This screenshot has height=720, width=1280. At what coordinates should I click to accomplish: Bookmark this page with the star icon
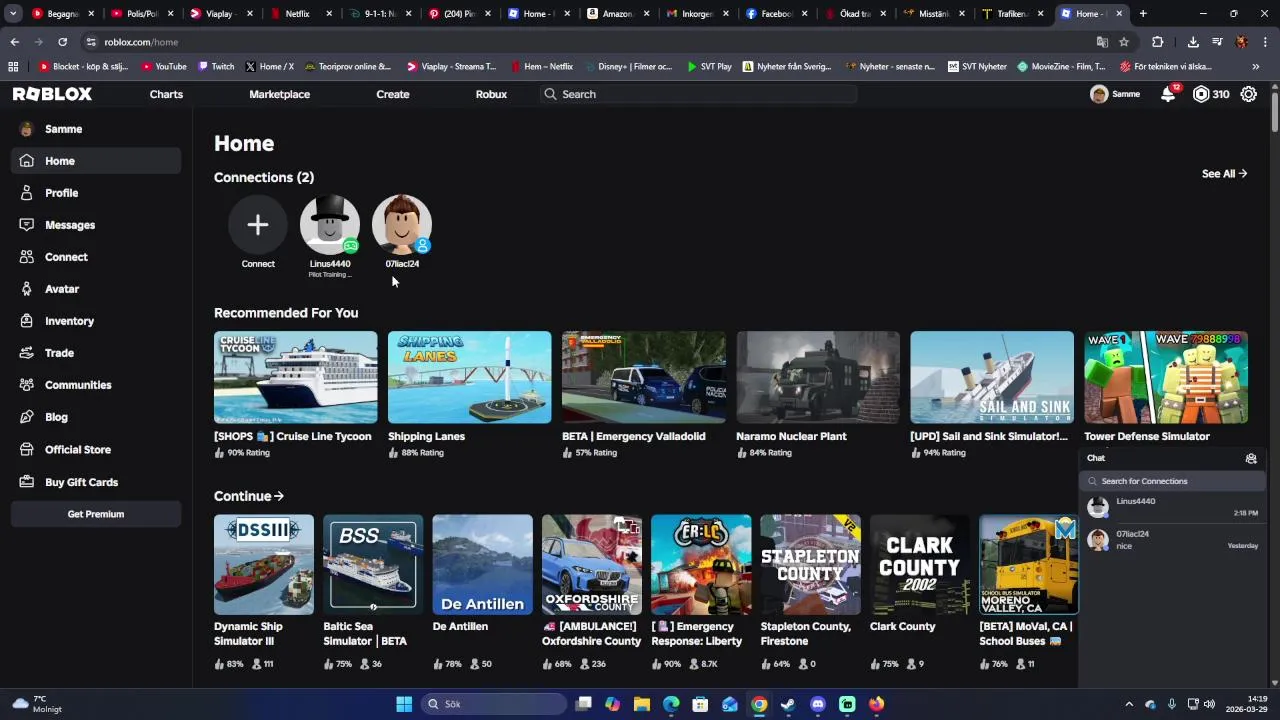(x=1124, y=42)
